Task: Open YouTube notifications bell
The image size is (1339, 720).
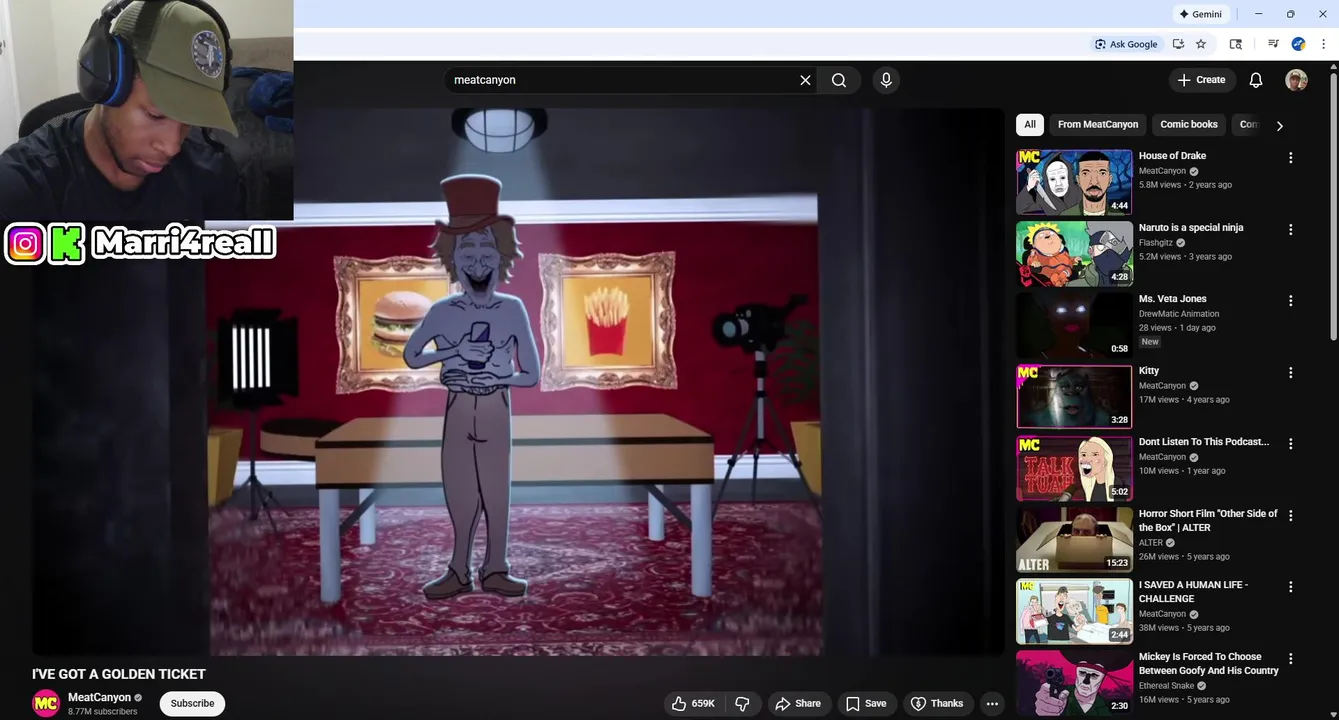Action: [x=1256, y=80]
